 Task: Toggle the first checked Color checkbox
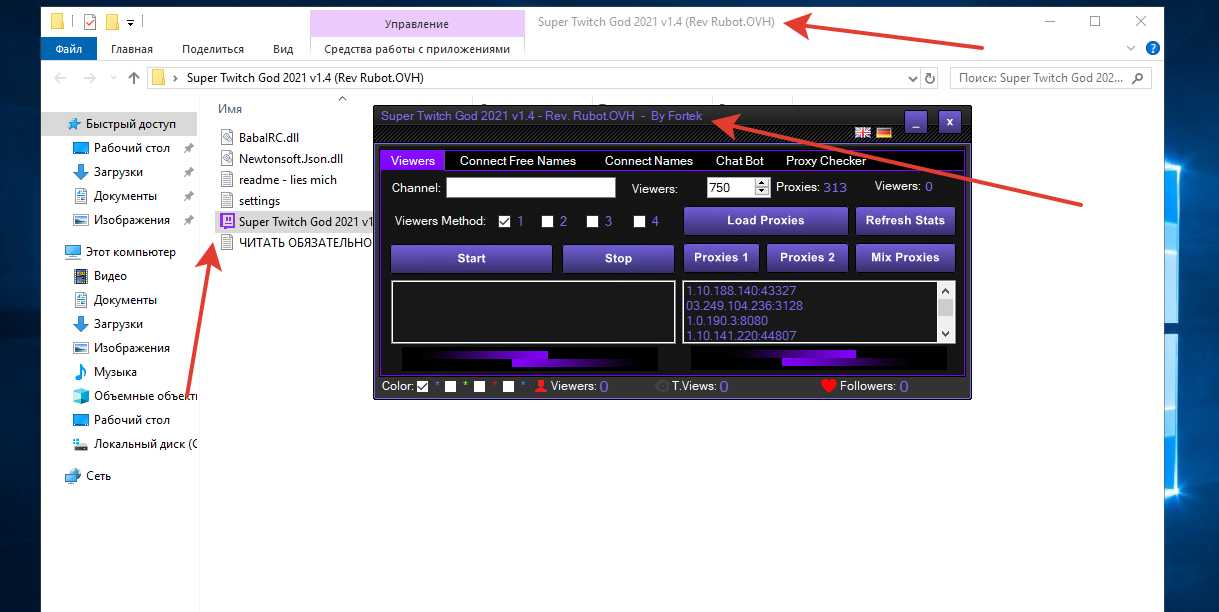tap(422, 386)
